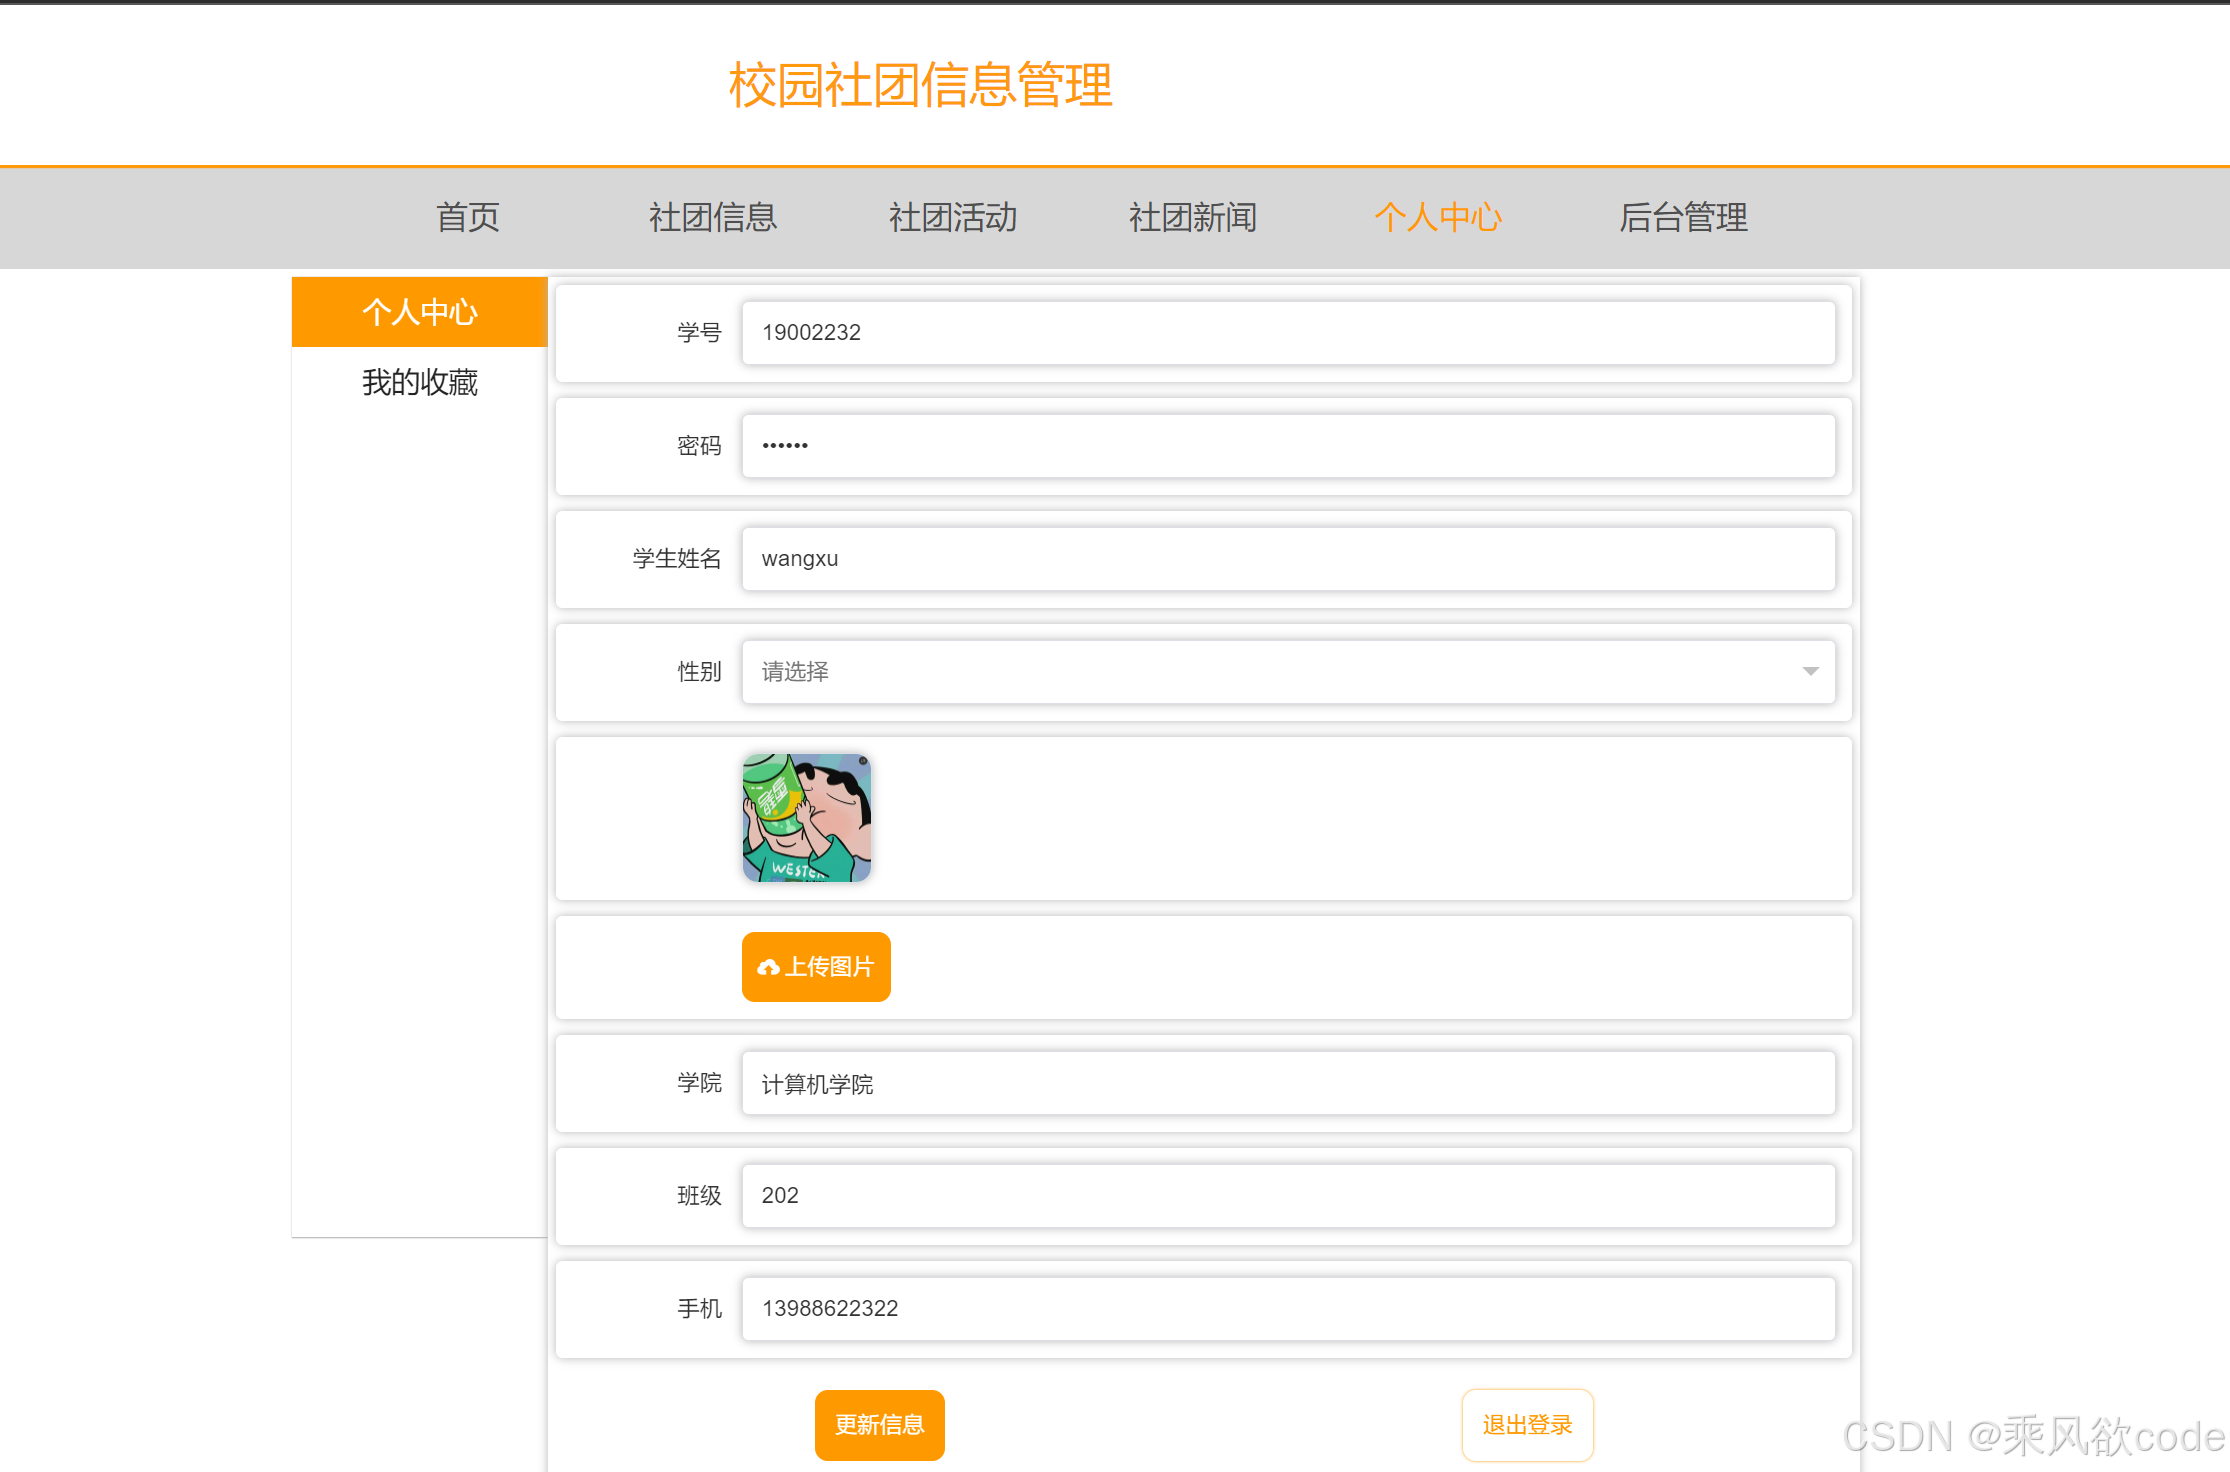Viewport: 2230px width, 1472px height.
Task: Click 退出登录 to log out
Action: [x=1527, y=1425]
